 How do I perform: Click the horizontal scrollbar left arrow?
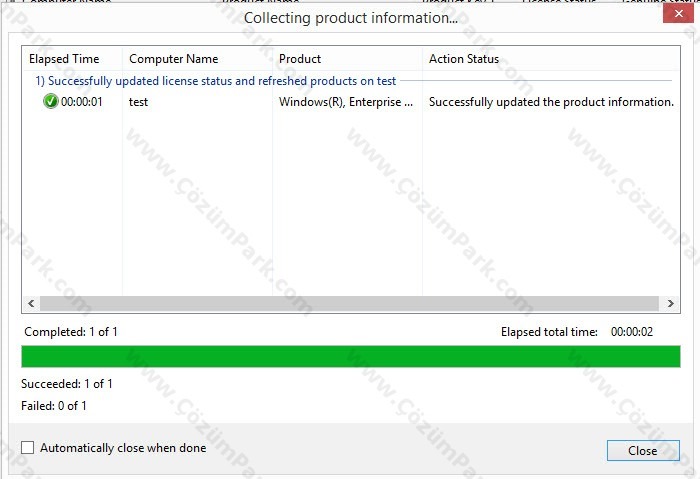31,304
